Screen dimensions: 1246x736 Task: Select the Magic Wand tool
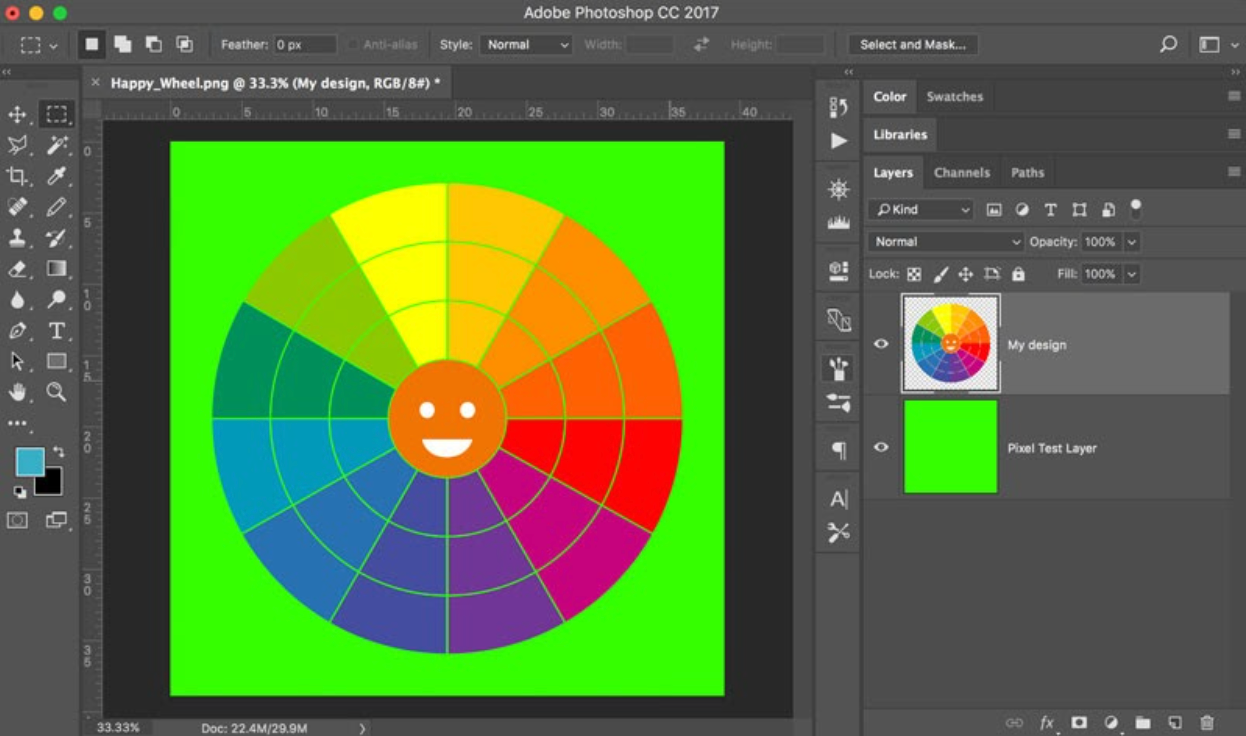pos(57,146)
